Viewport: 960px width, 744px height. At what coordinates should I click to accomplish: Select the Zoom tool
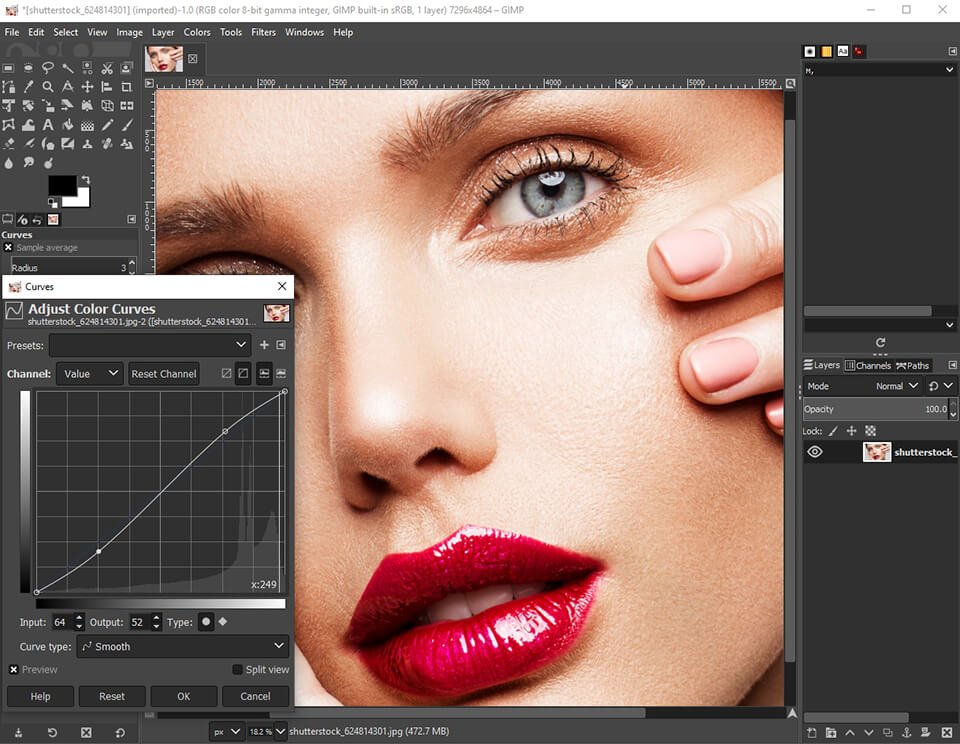[x=47, y=87]
